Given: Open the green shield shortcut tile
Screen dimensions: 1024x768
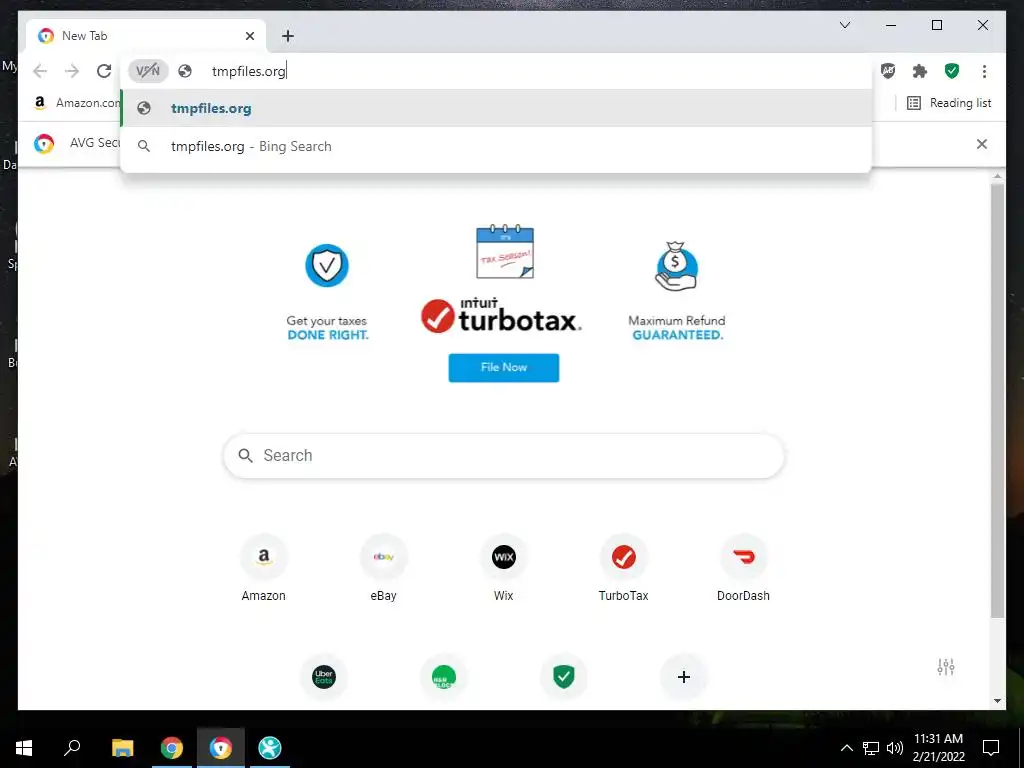Looking at the screenshot, I should pos(564,677).
